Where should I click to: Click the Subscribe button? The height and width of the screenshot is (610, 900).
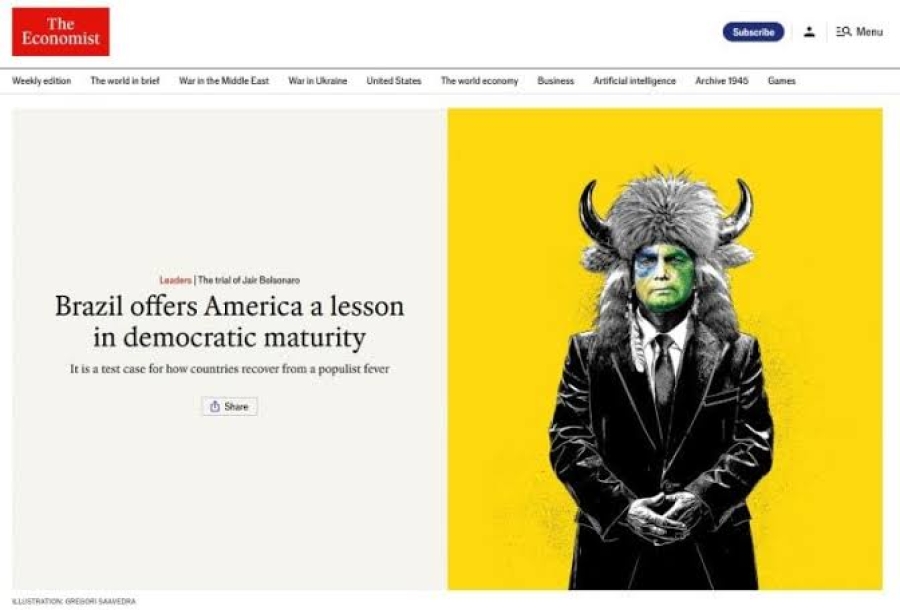(753, 32)
